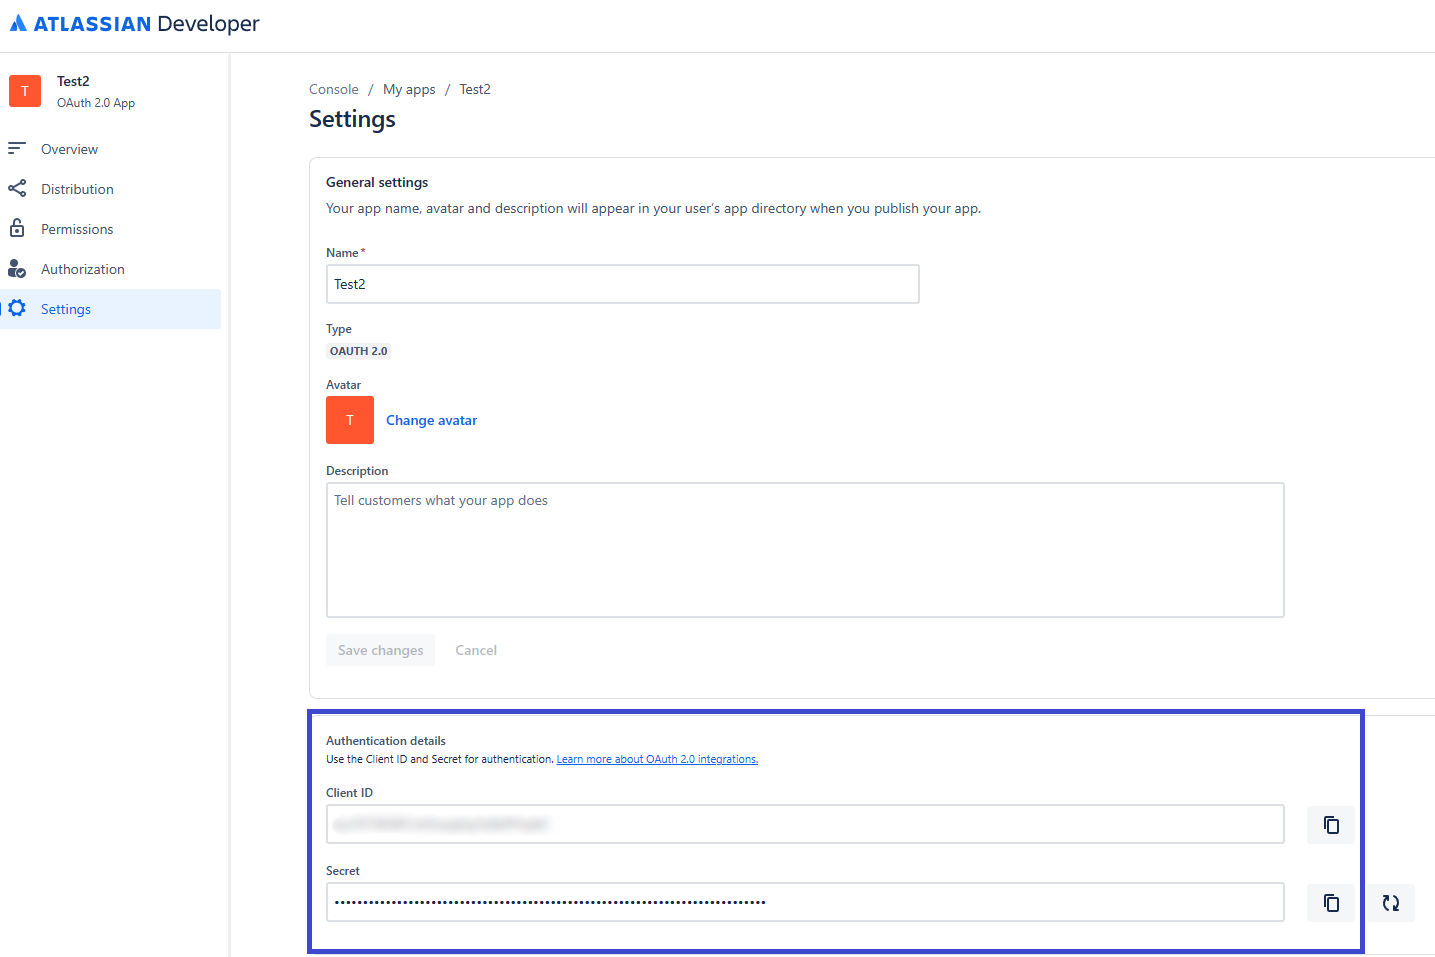The image size is (1435, 957).
Task: Select the Test2 breadcrumb item
Action: click(475, 89)
